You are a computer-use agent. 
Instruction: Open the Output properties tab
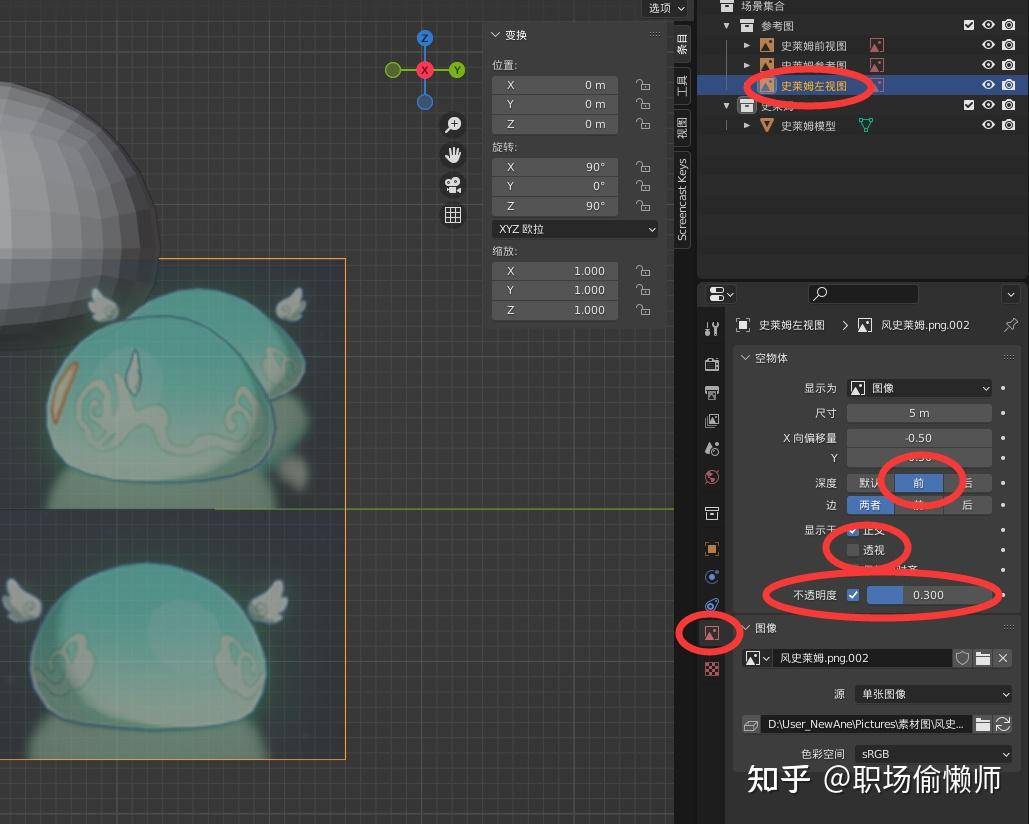[x=712, y=392]
